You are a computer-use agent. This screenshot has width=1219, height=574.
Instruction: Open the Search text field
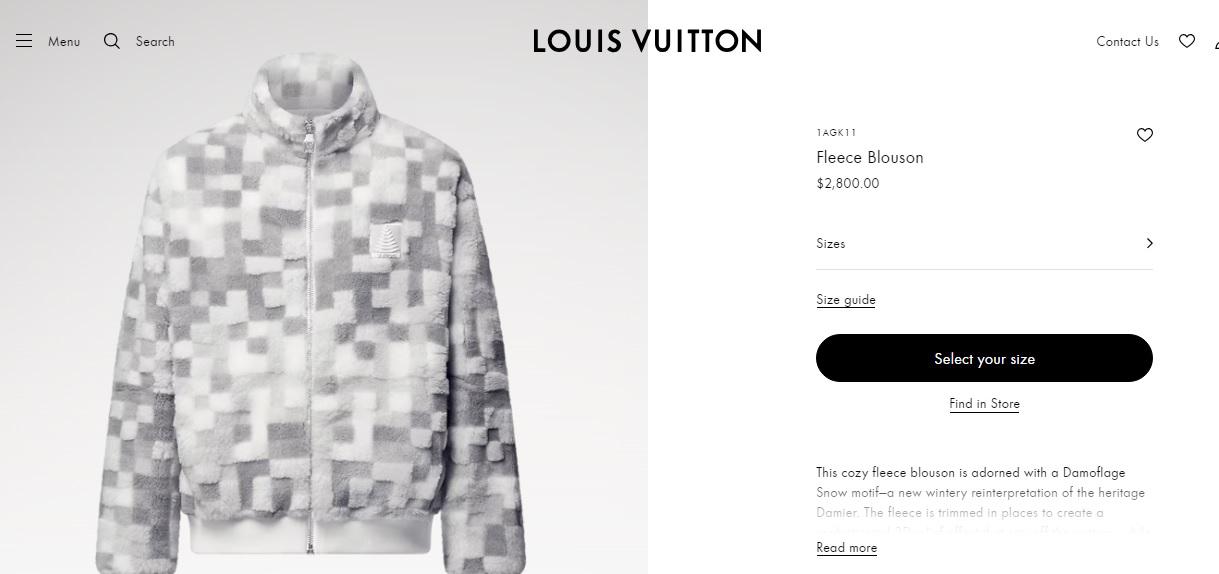point(155,41)
